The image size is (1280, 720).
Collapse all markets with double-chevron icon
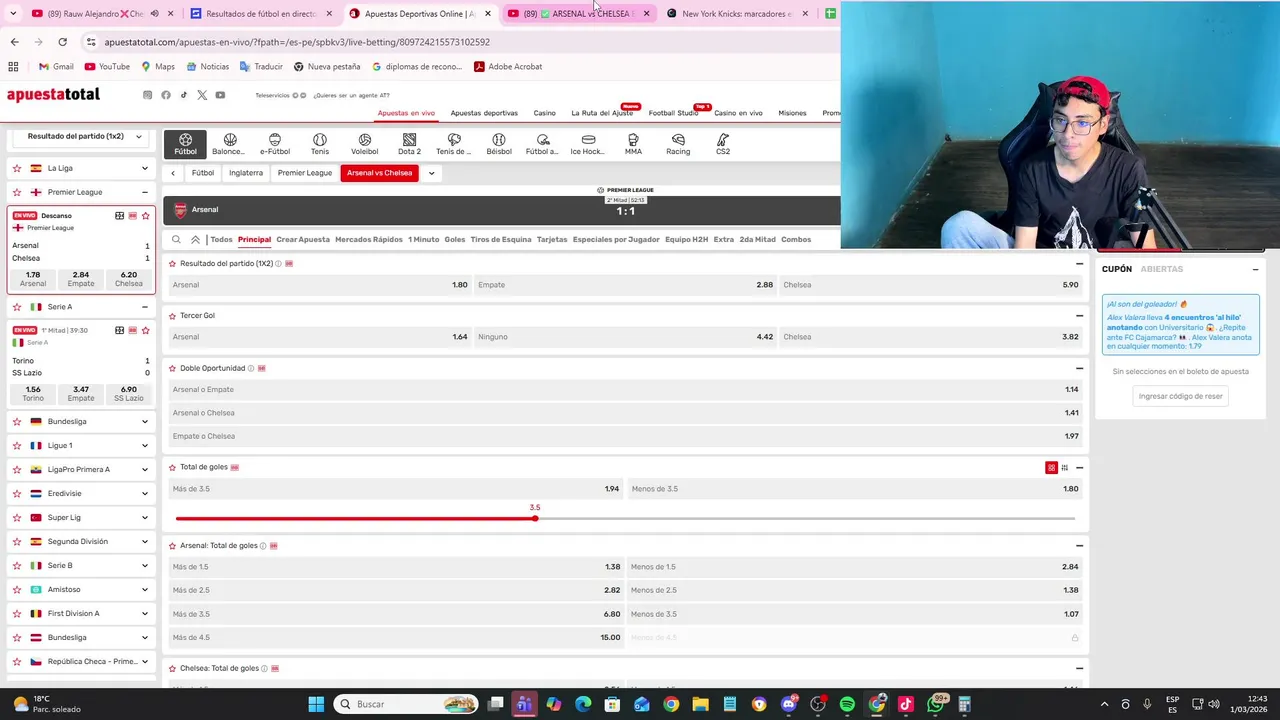(x=195, y=240)
